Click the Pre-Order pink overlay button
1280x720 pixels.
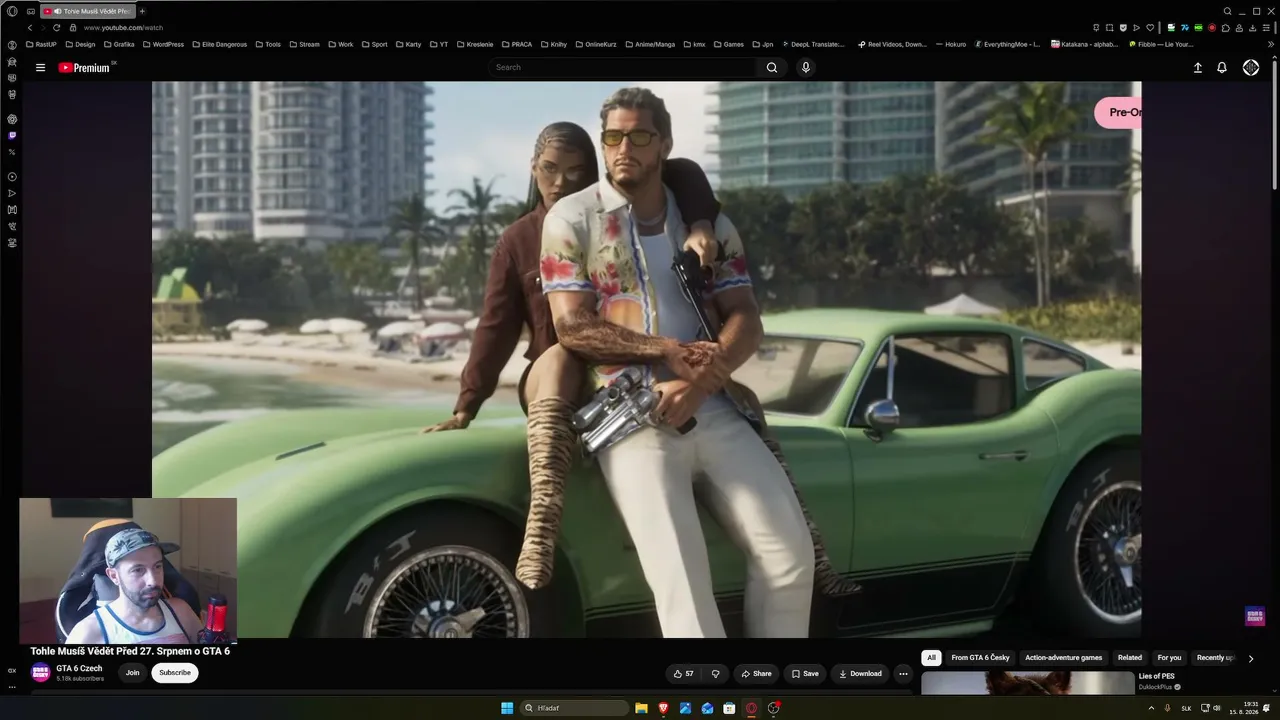click(1119, 113)
